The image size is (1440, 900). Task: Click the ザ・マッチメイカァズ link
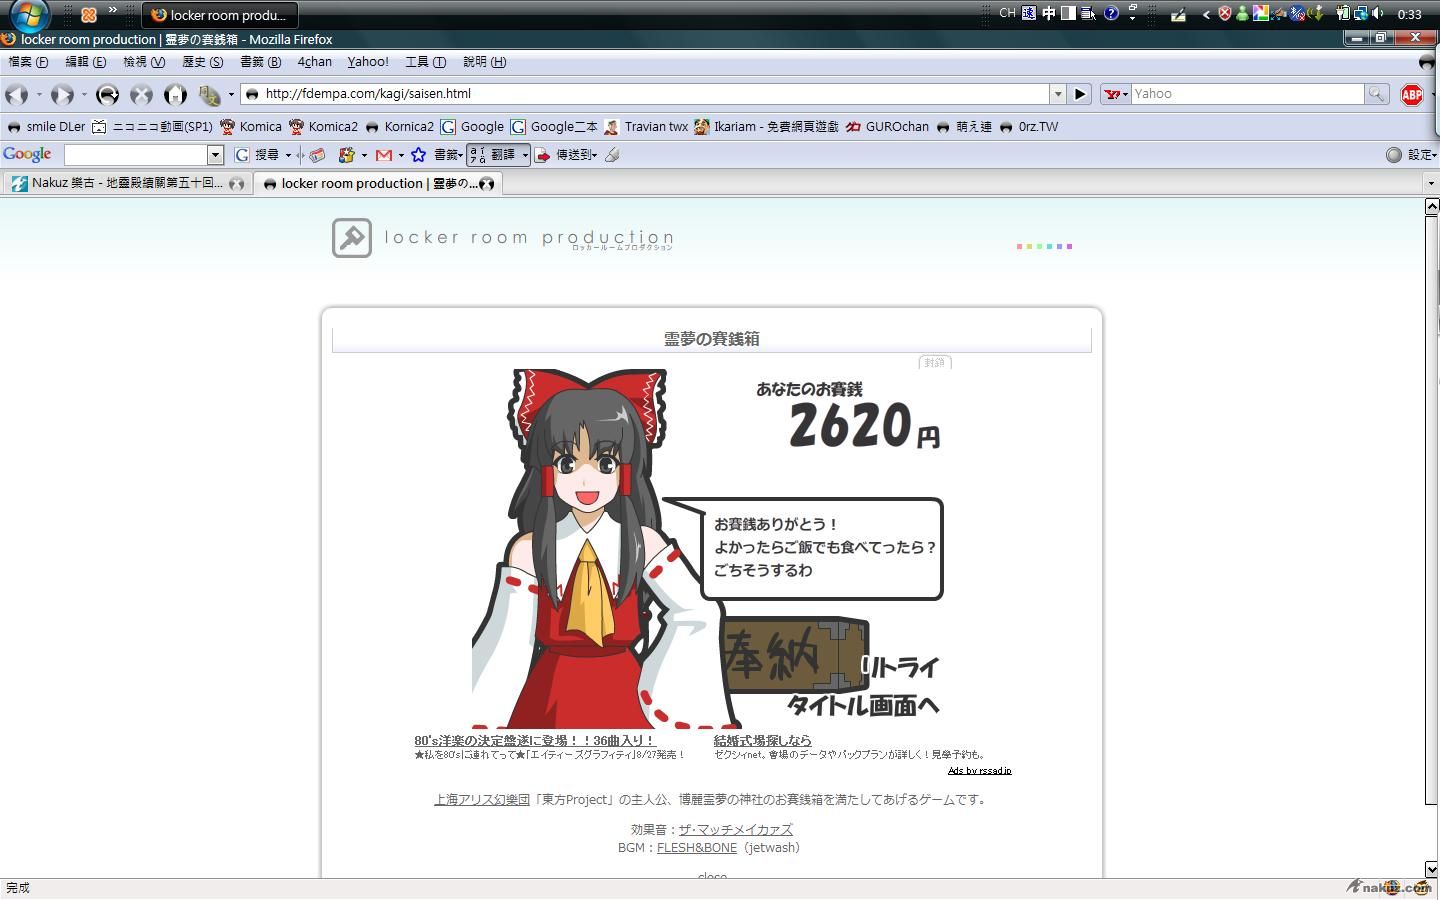[x=735, y=830]
